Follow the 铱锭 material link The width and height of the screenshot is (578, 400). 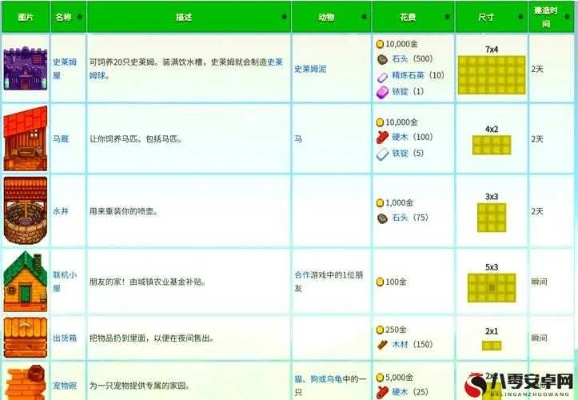pos(400,91)
